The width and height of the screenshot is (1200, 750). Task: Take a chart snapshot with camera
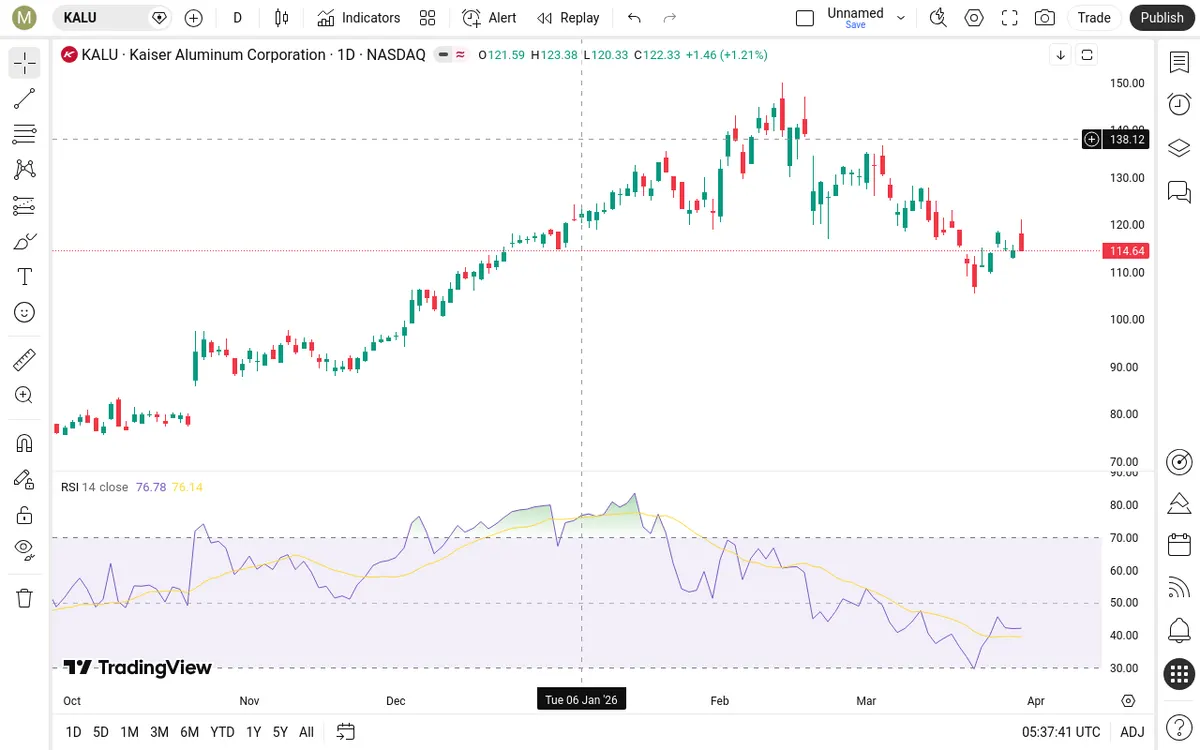[x=1045, y=18]
